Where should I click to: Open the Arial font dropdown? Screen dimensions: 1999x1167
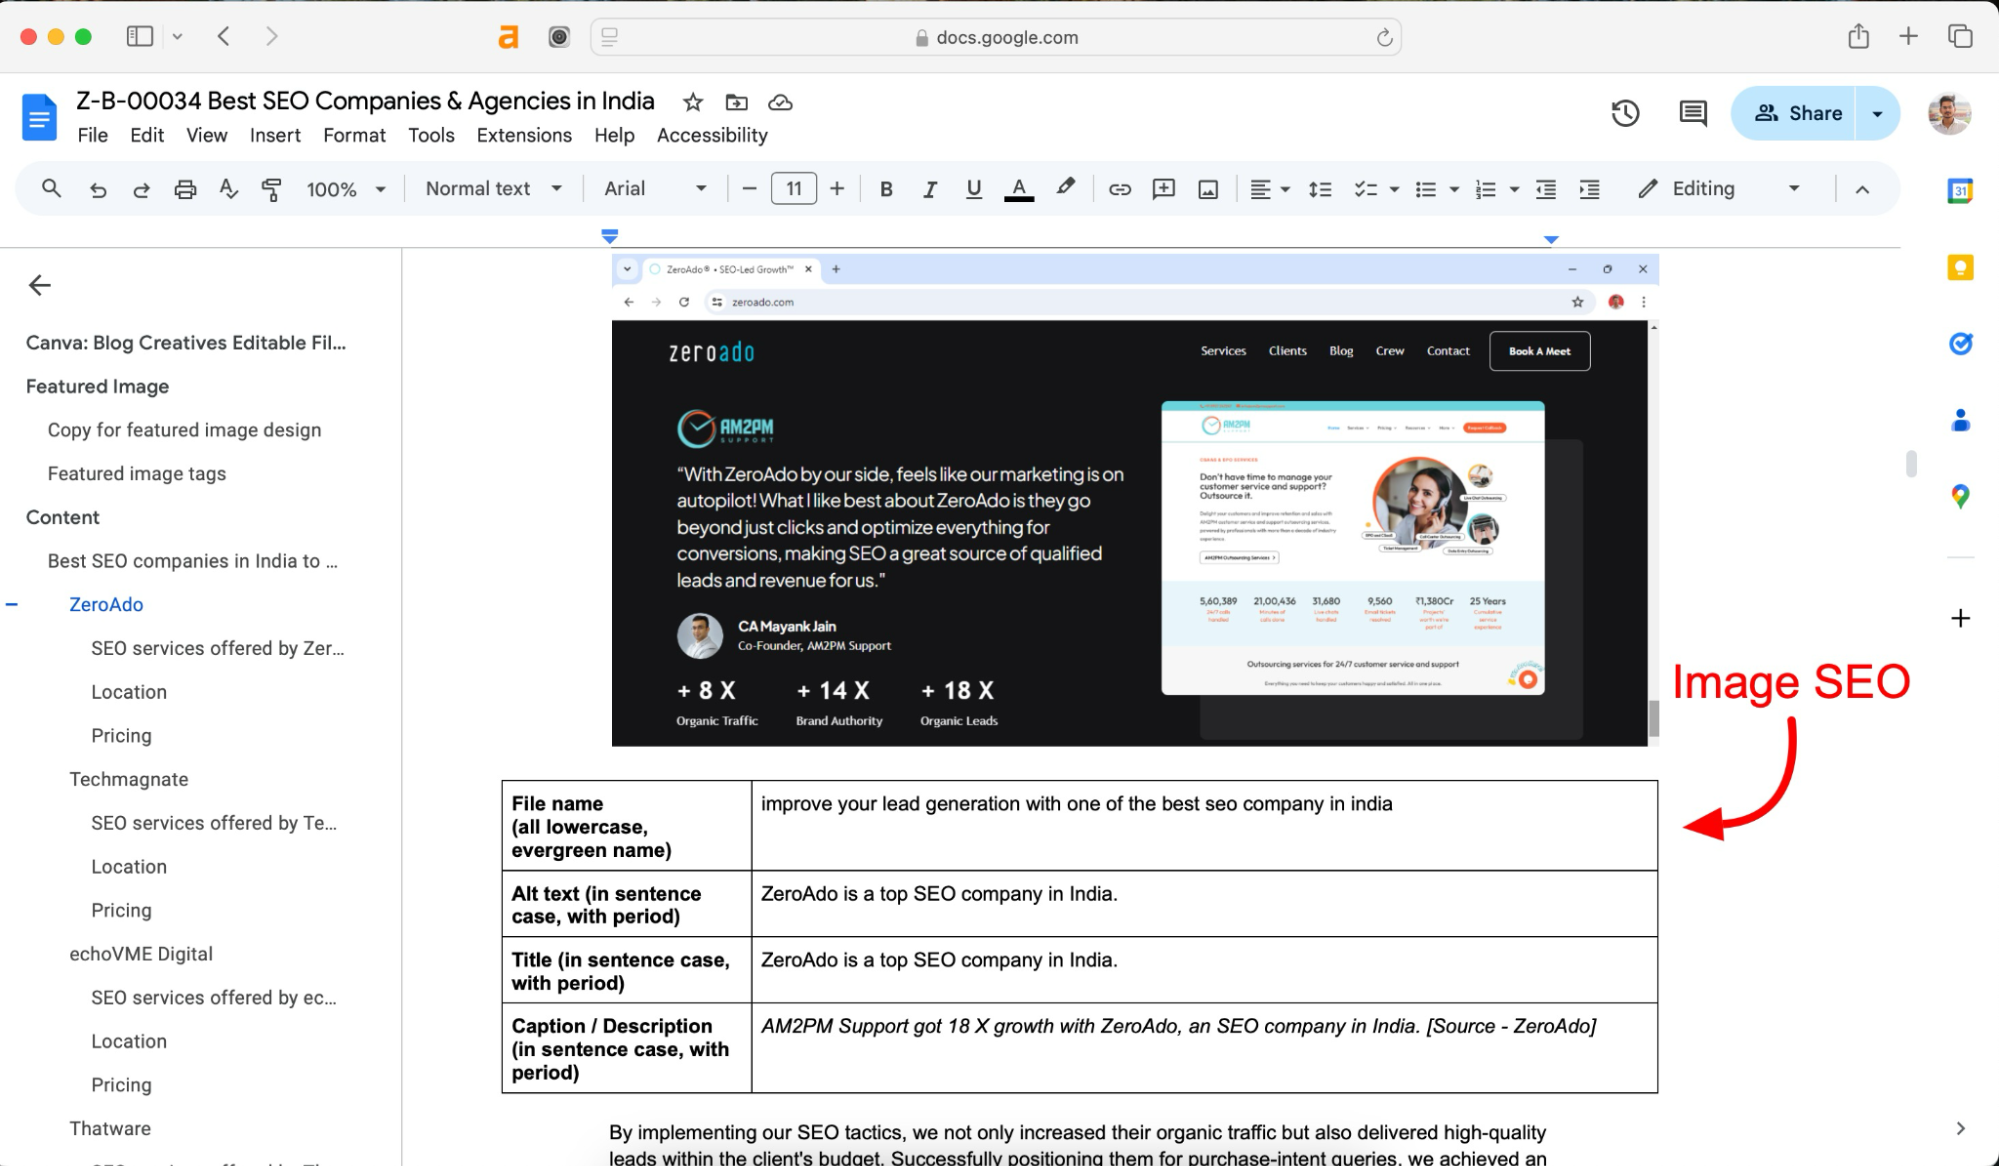coord(655,189)
